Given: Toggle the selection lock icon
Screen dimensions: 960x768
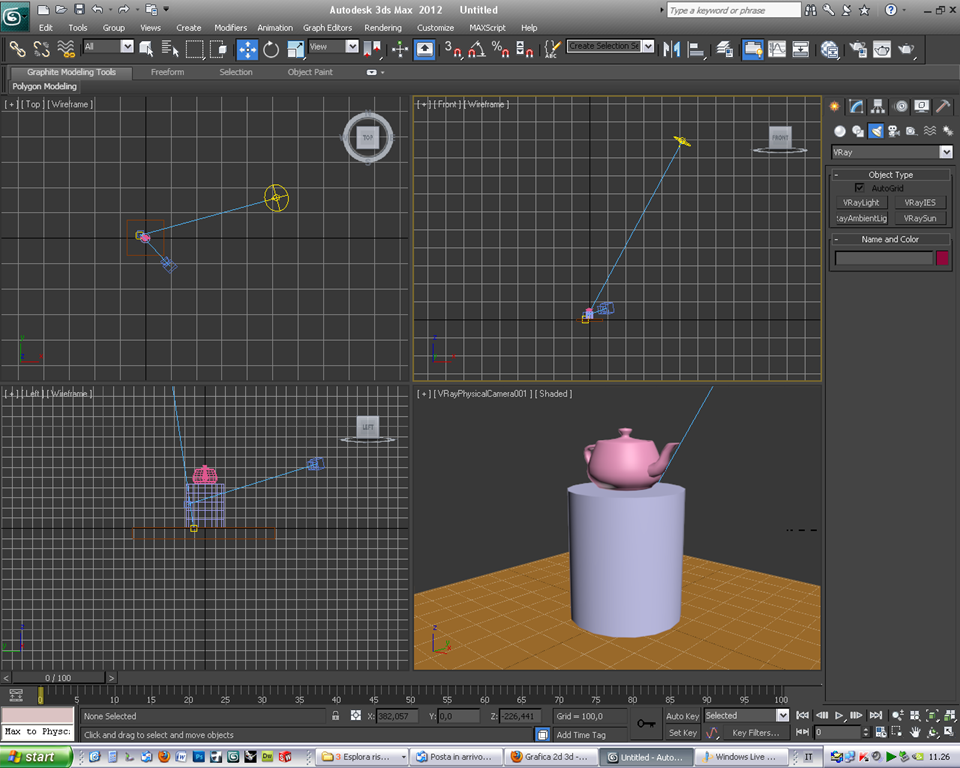Looking at the screenshot, I should [x=336, y=715].
